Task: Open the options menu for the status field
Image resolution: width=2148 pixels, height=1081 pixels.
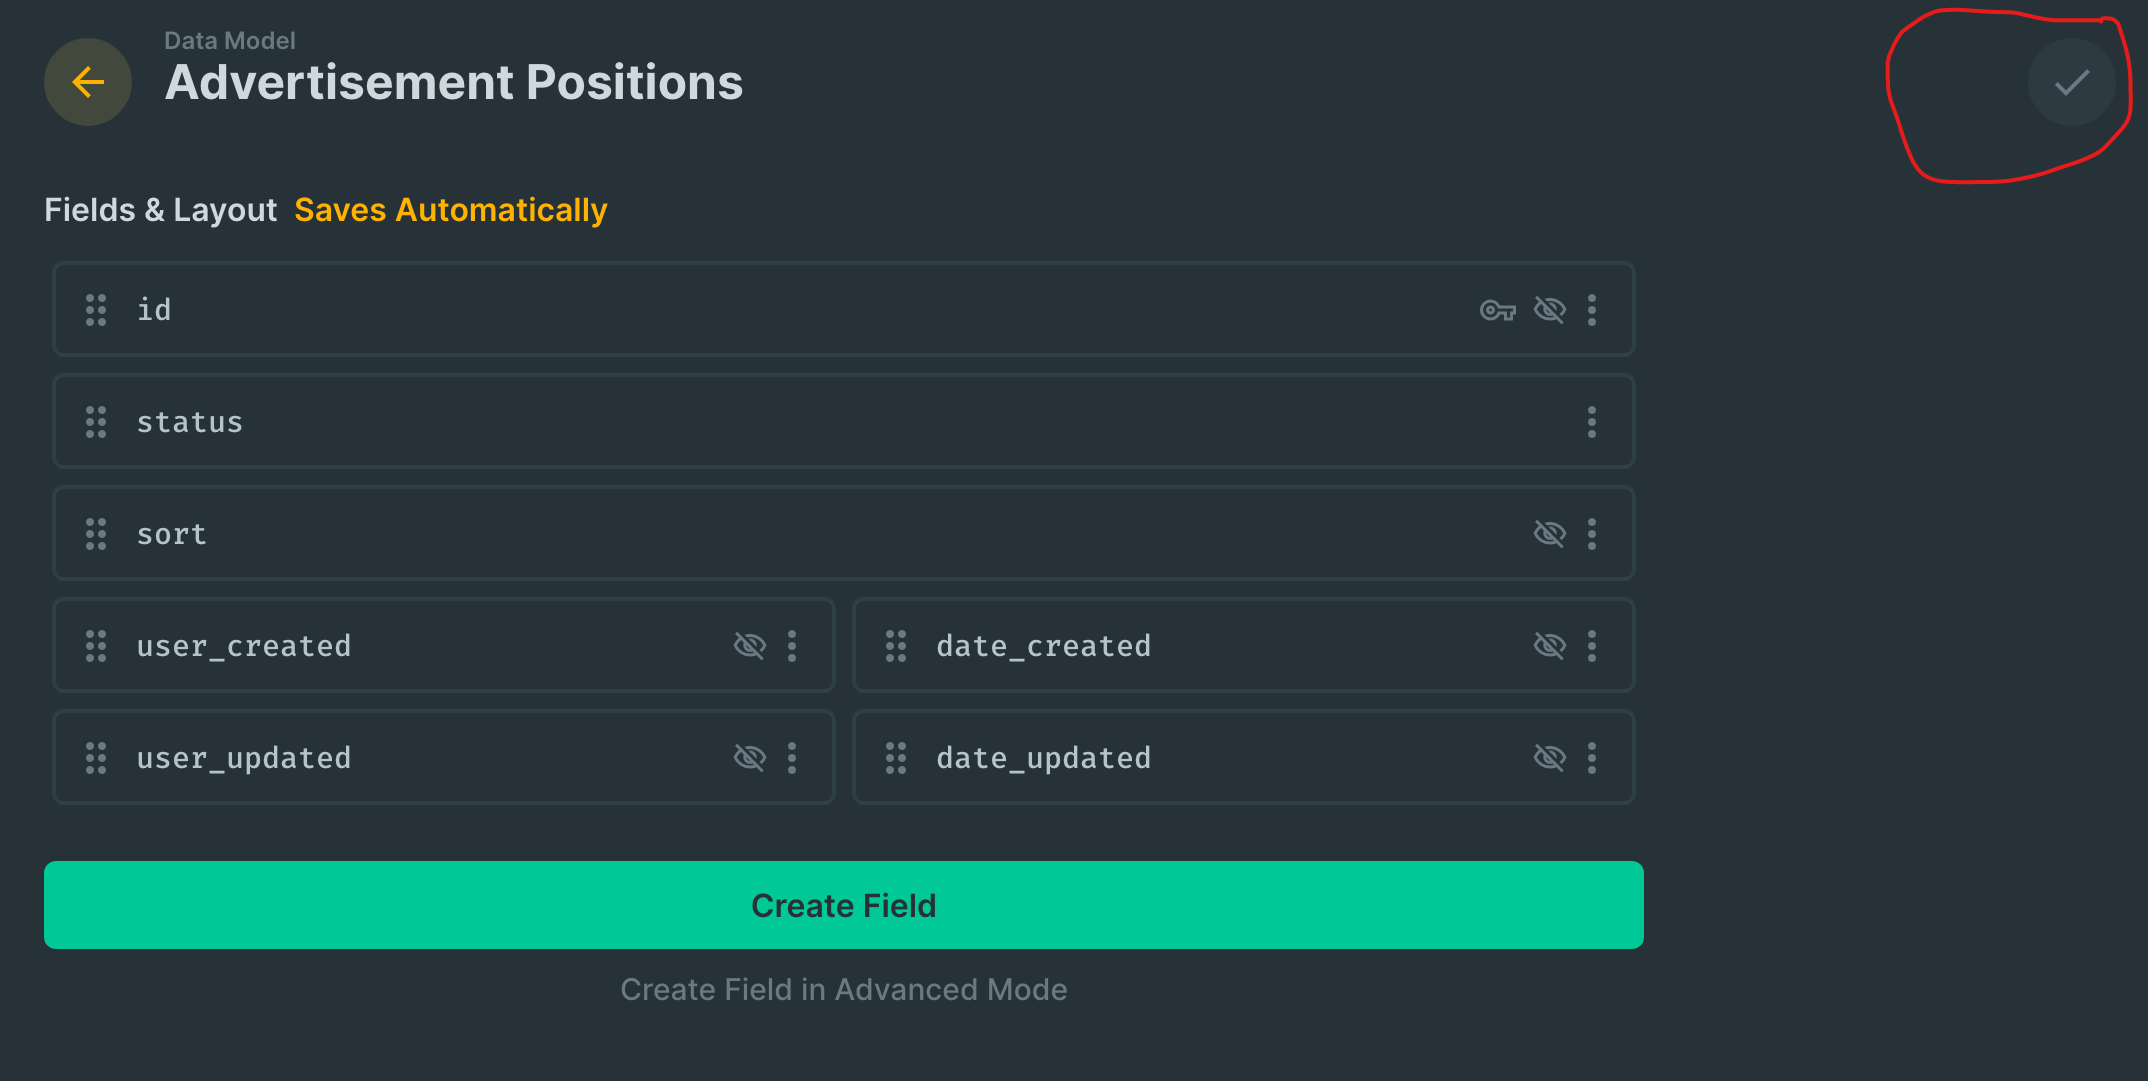Action: pyautogui.click(x=1593, y=422)
